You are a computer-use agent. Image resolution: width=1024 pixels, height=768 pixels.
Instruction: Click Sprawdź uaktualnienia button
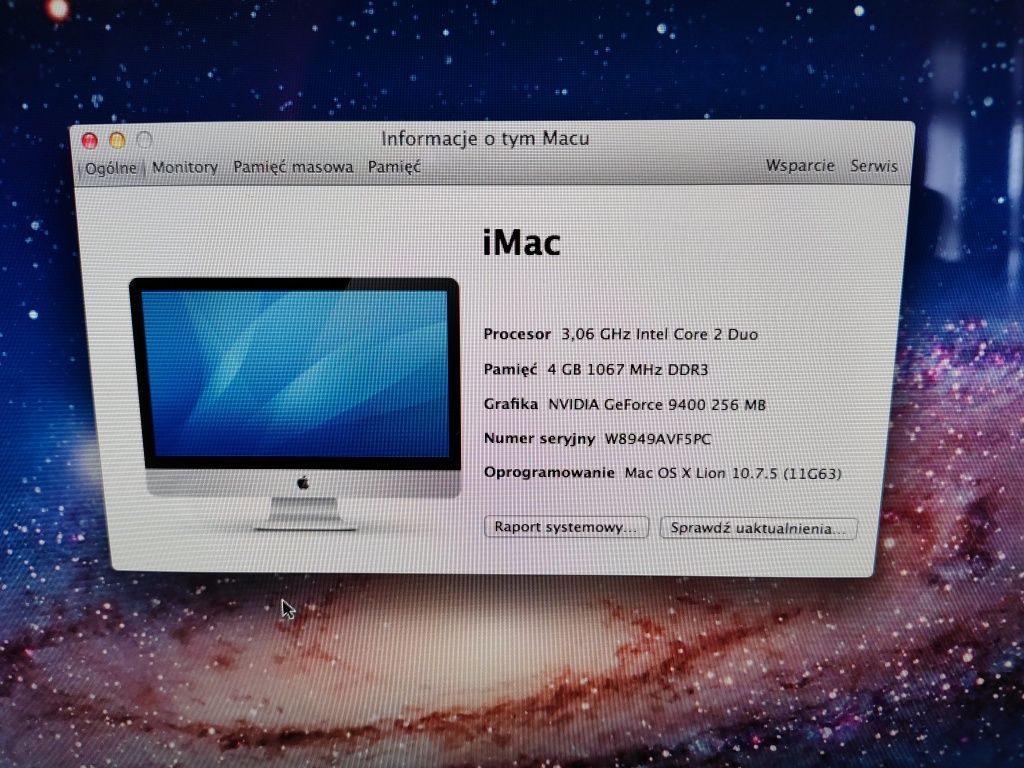click(758, 528)
